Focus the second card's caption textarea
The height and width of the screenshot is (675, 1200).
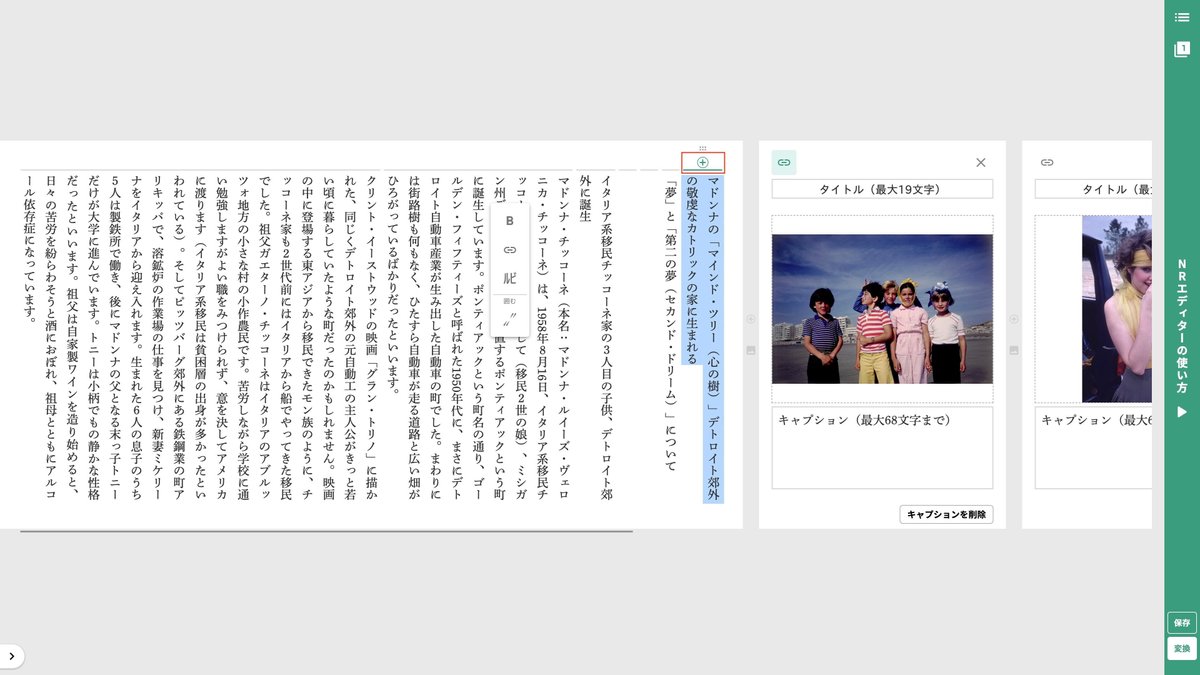point(1093,447)
